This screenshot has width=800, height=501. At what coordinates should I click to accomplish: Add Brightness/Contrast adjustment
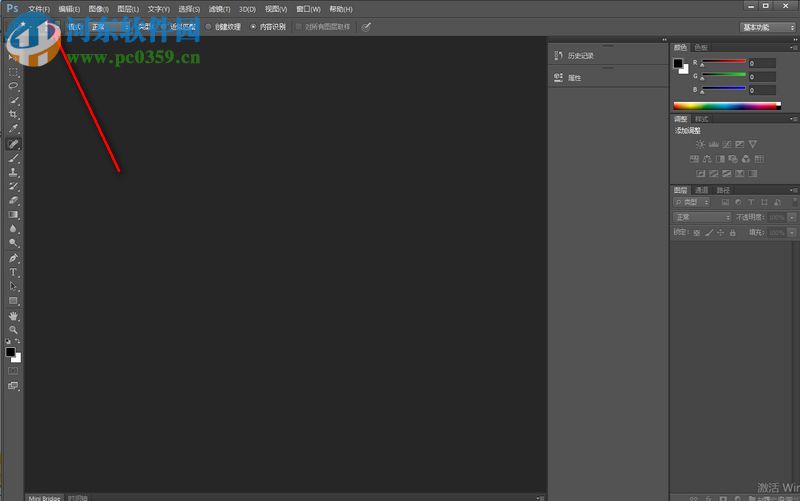pyautogui.click(x=701, y=144)
